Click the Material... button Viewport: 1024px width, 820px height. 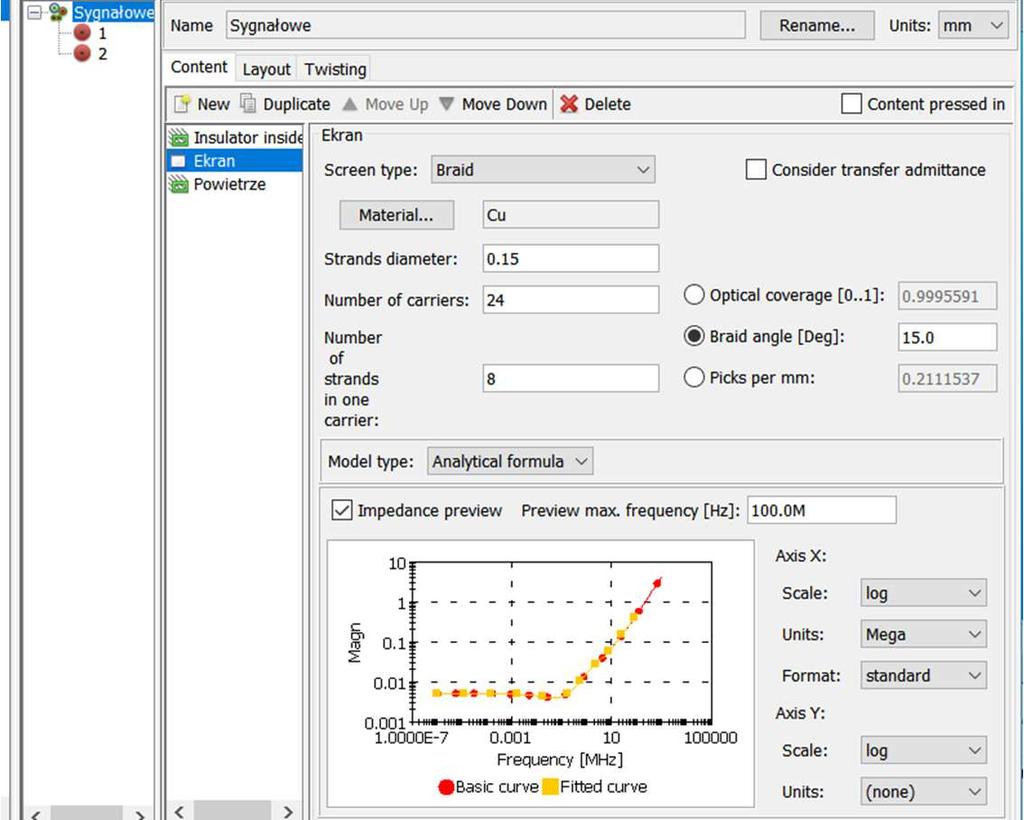(396, 215)
